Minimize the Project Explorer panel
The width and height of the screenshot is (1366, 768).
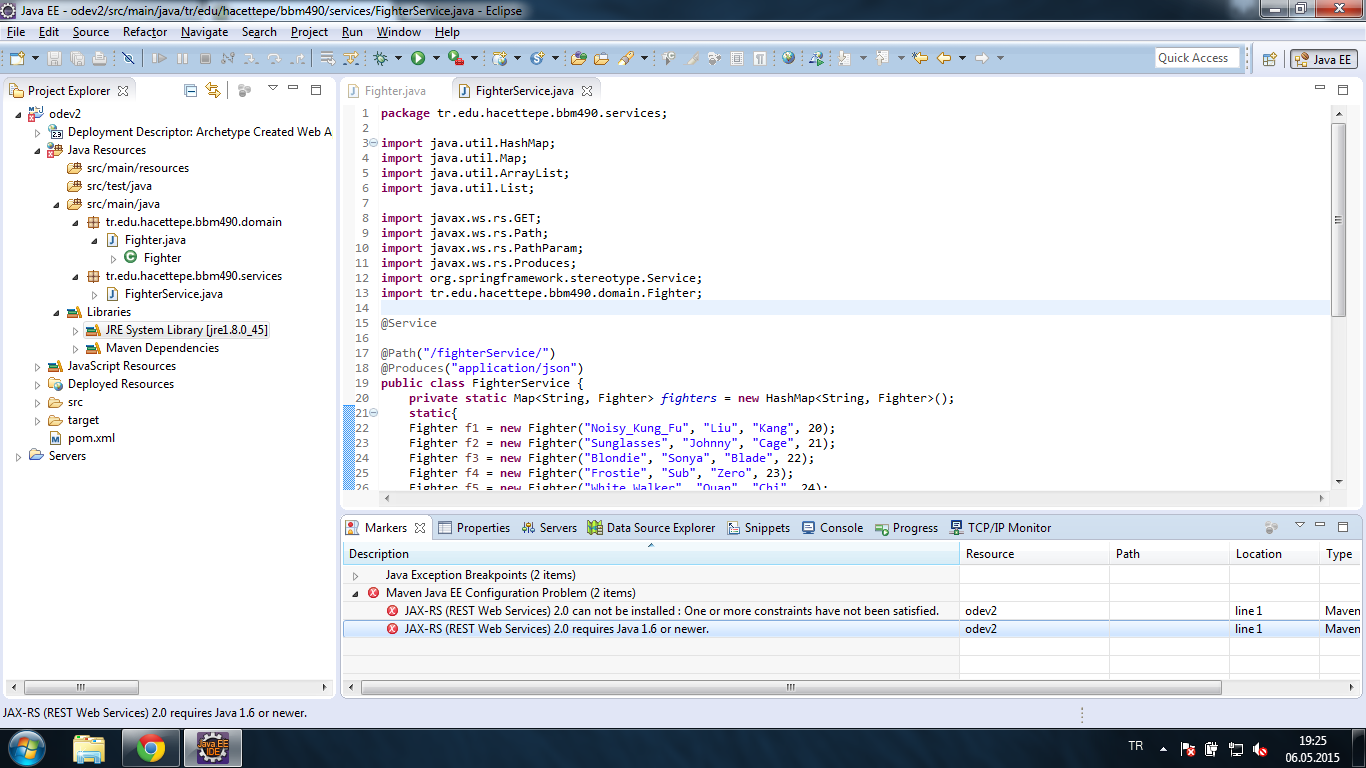tap(293, 89)
